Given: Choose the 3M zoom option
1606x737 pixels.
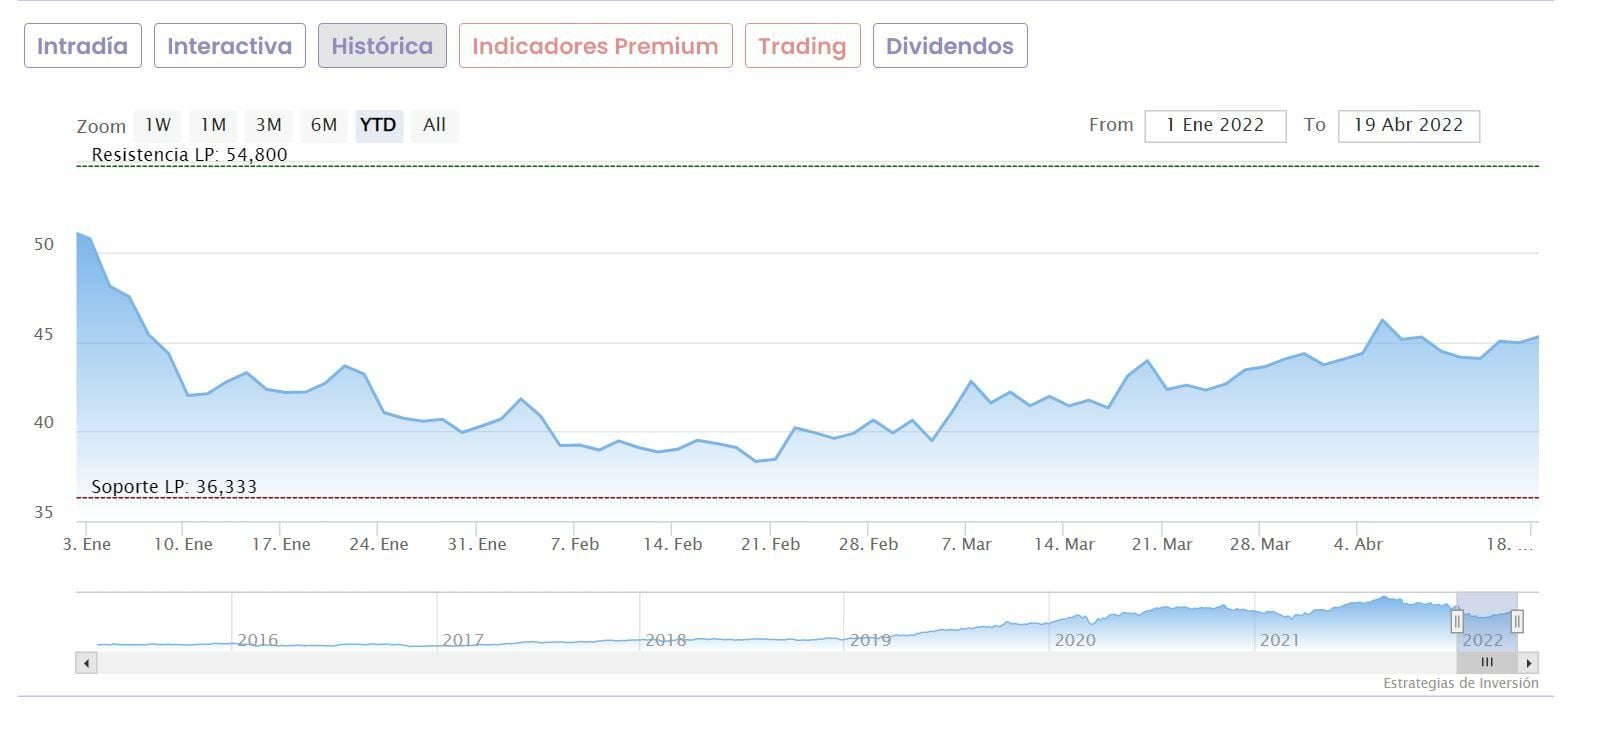Looking at the screenshot, I should [268, 125].
